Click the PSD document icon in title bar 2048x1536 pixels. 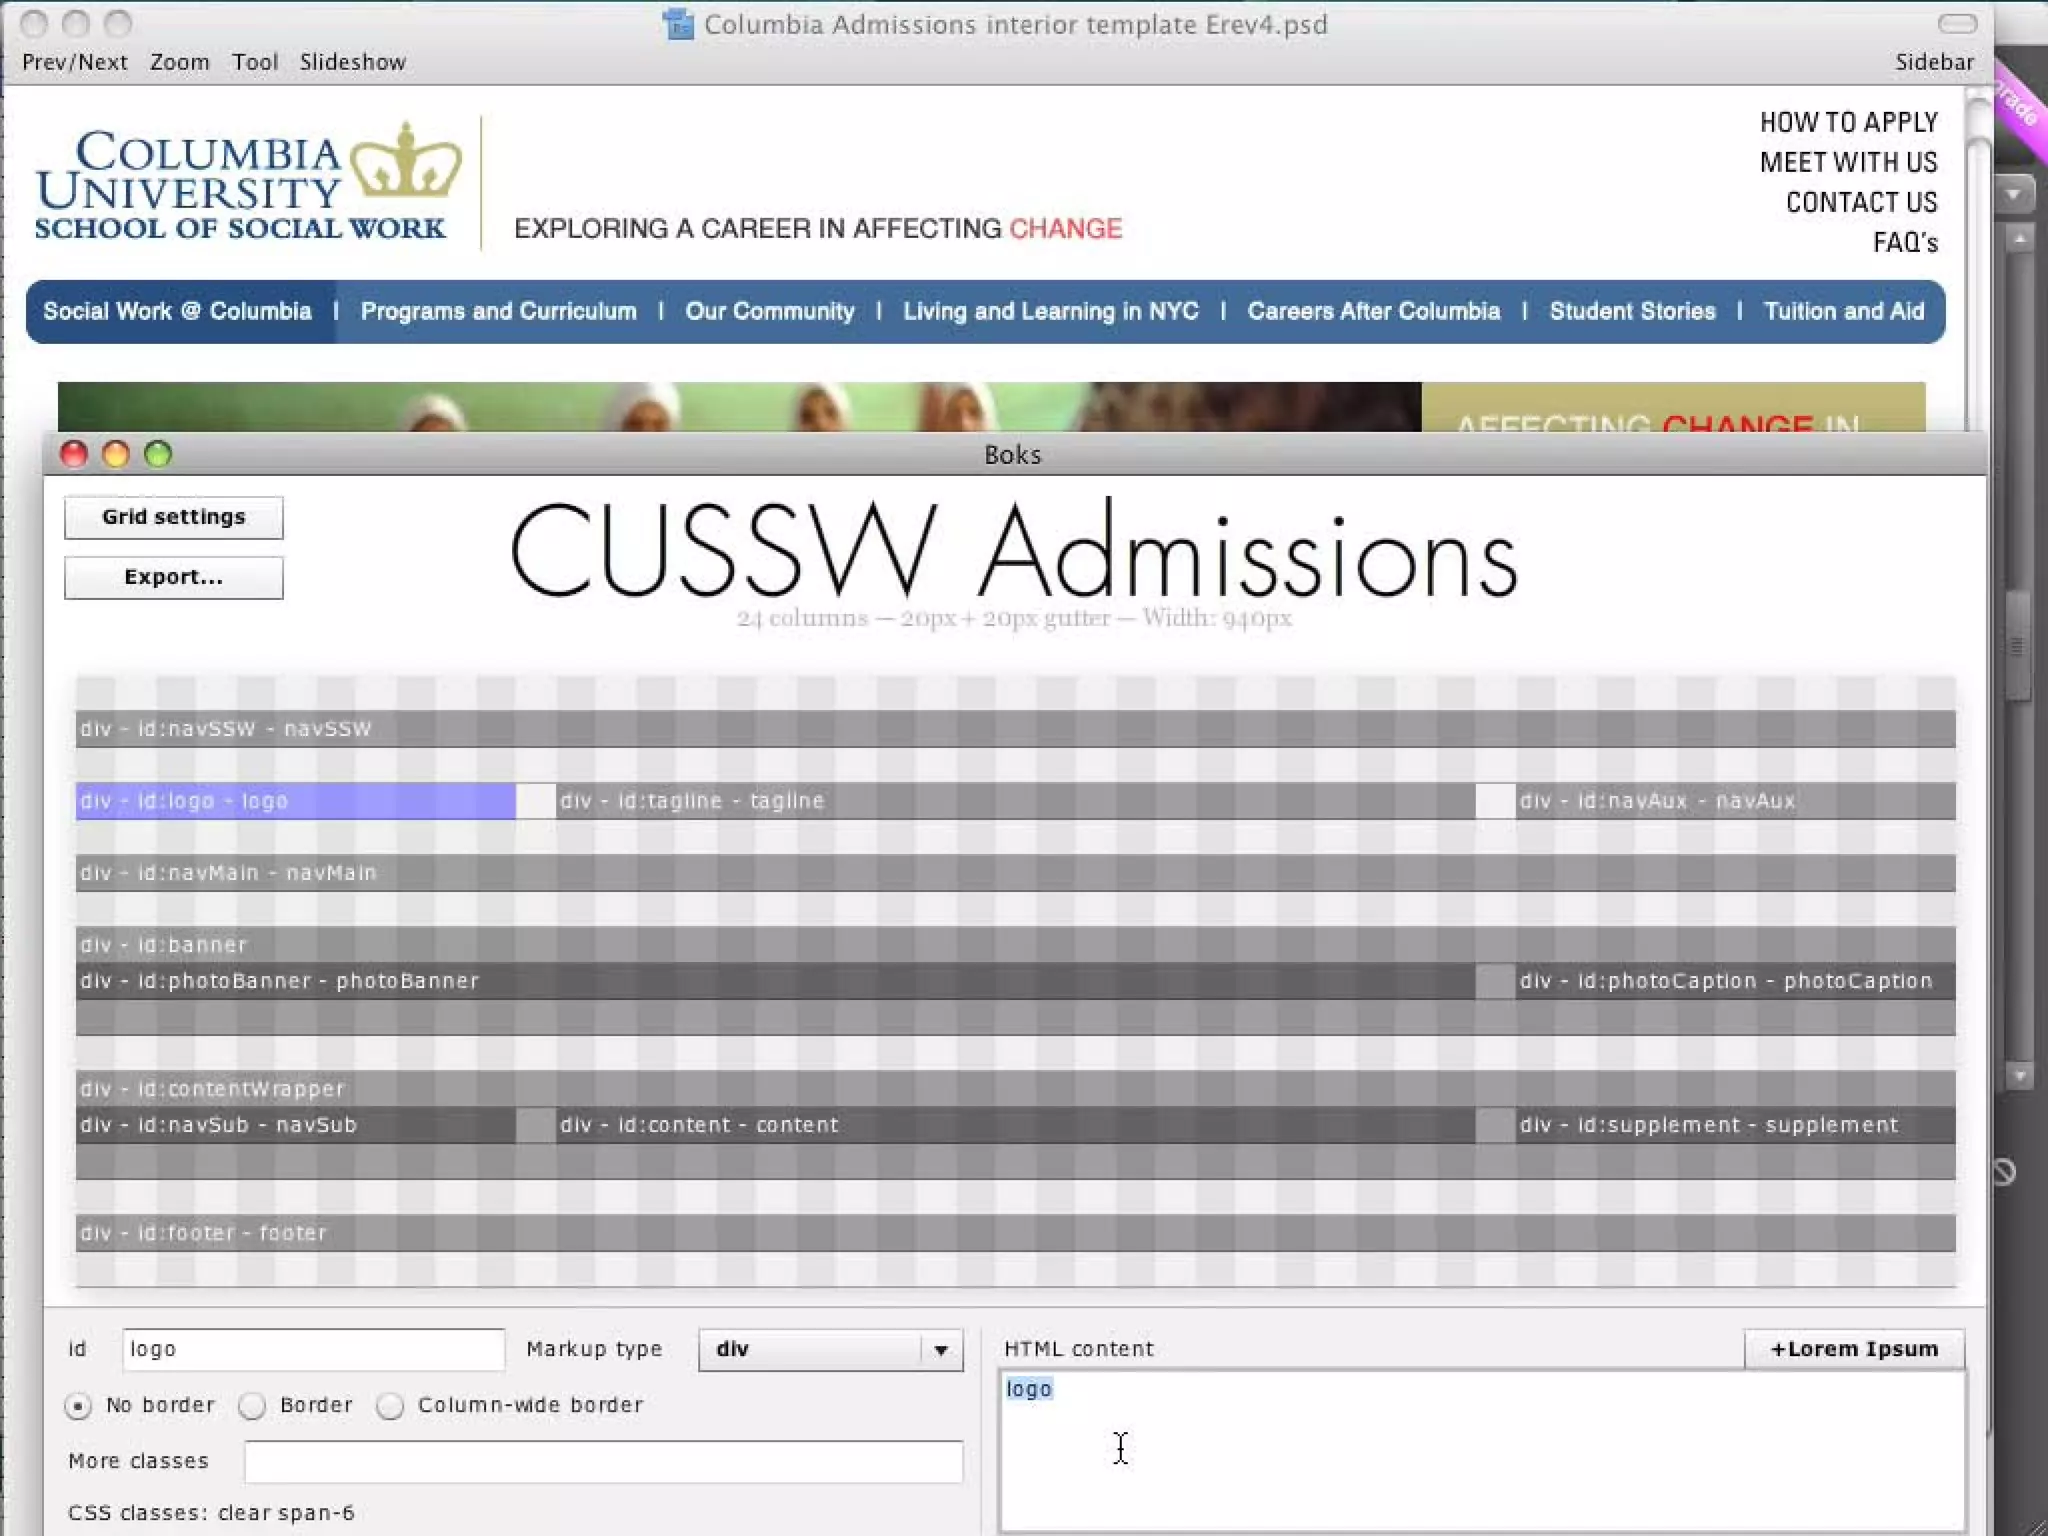coord(678,24)
